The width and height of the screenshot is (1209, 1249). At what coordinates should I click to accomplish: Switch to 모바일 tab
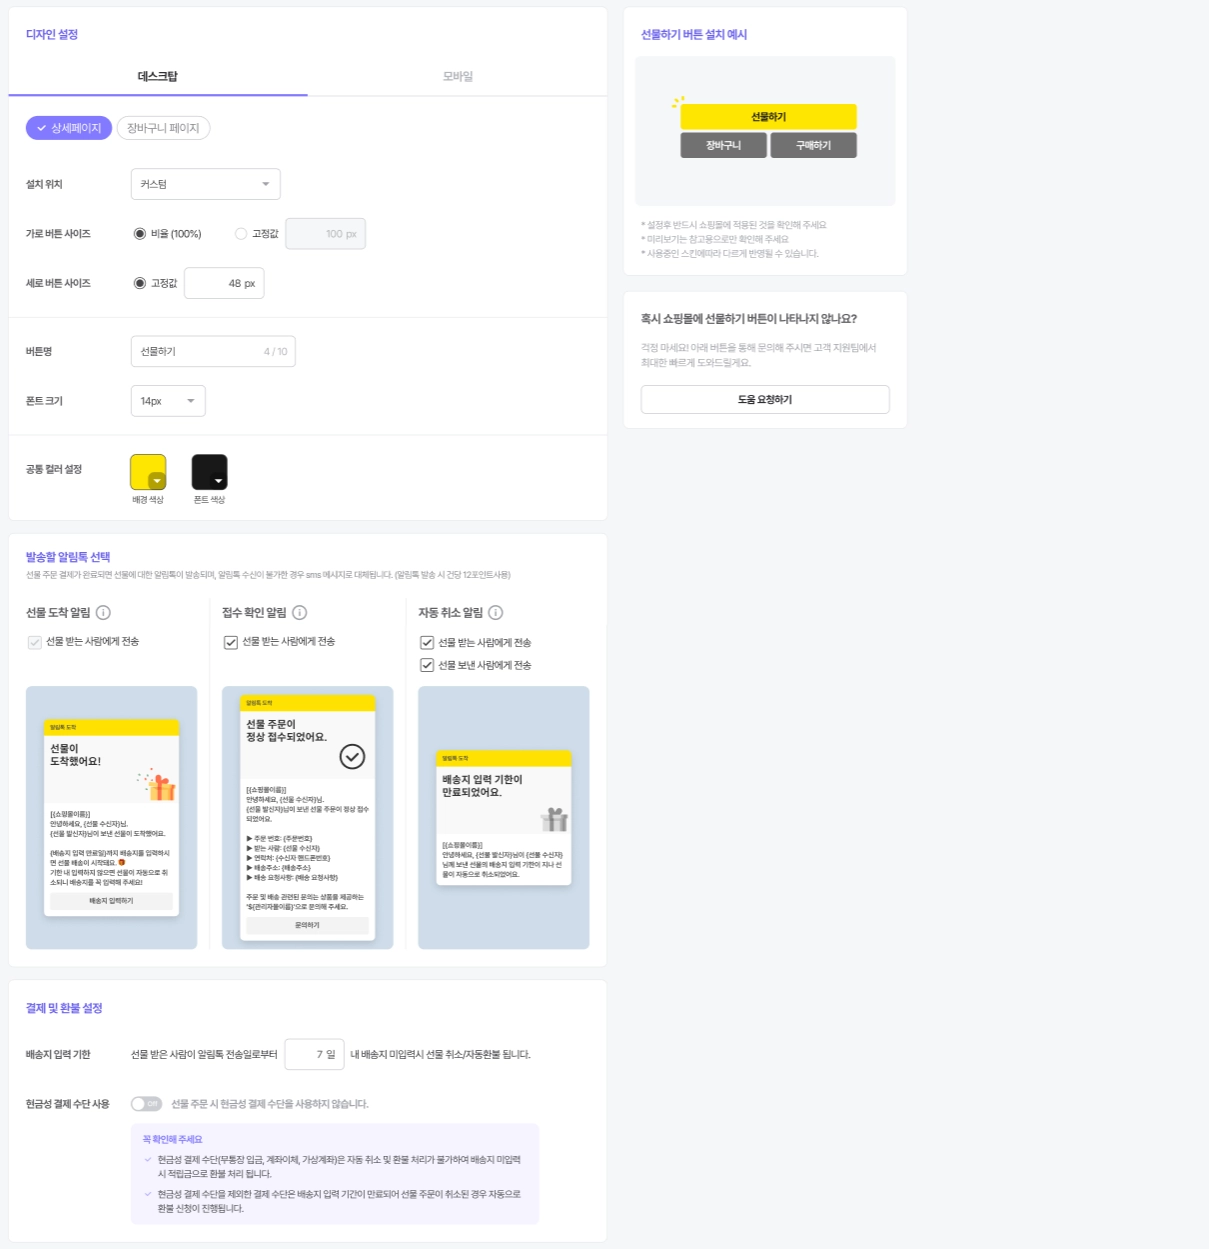pos(458,77)
